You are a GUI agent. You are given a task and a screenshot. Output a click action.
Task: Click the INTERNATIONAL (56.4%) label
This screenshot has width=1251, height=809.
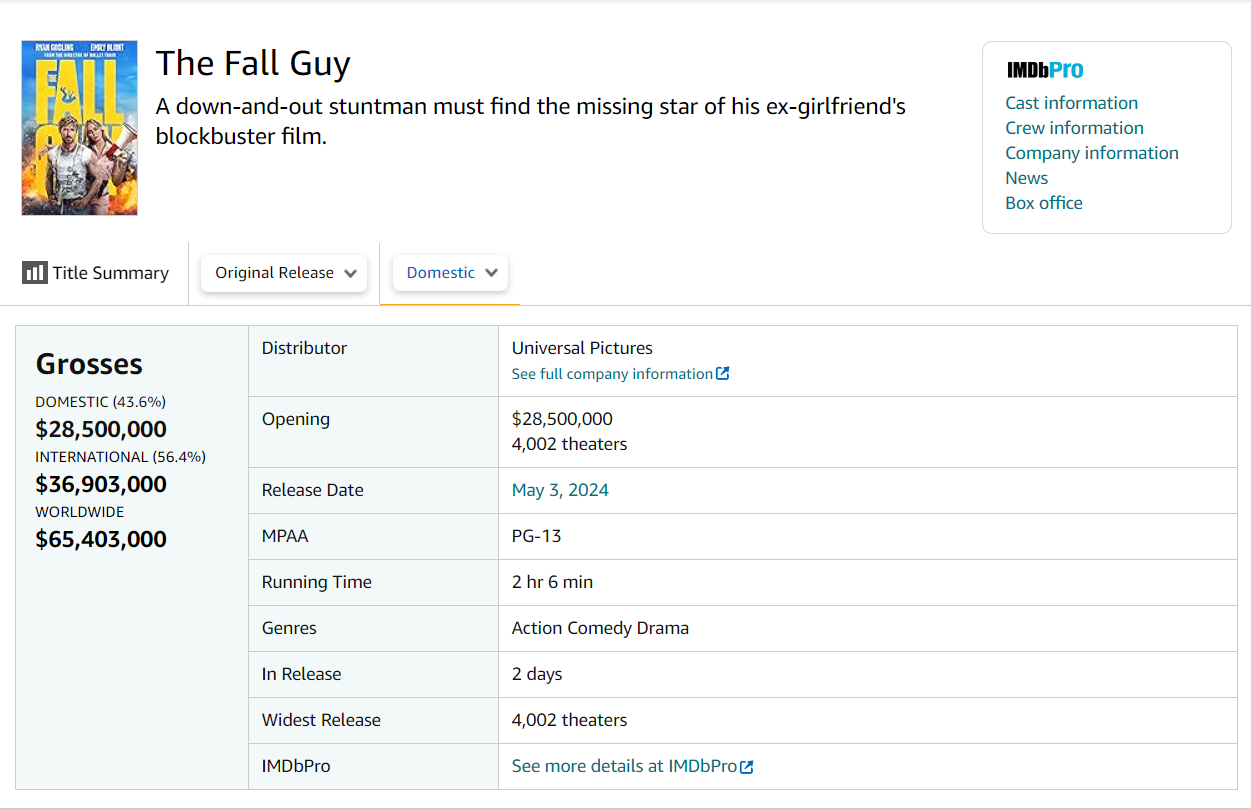[121, 457]
